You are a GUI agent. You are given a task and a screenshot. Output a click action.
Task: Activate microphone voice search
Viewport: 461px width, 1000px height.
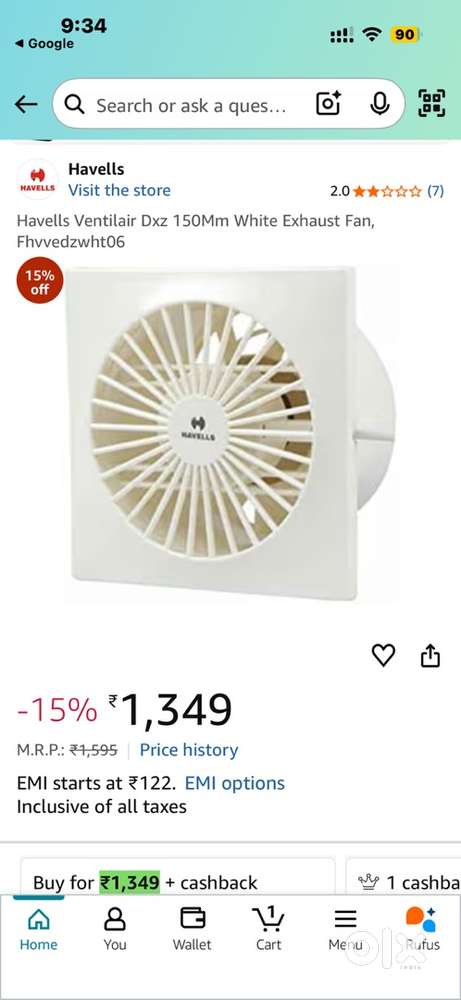379,103
